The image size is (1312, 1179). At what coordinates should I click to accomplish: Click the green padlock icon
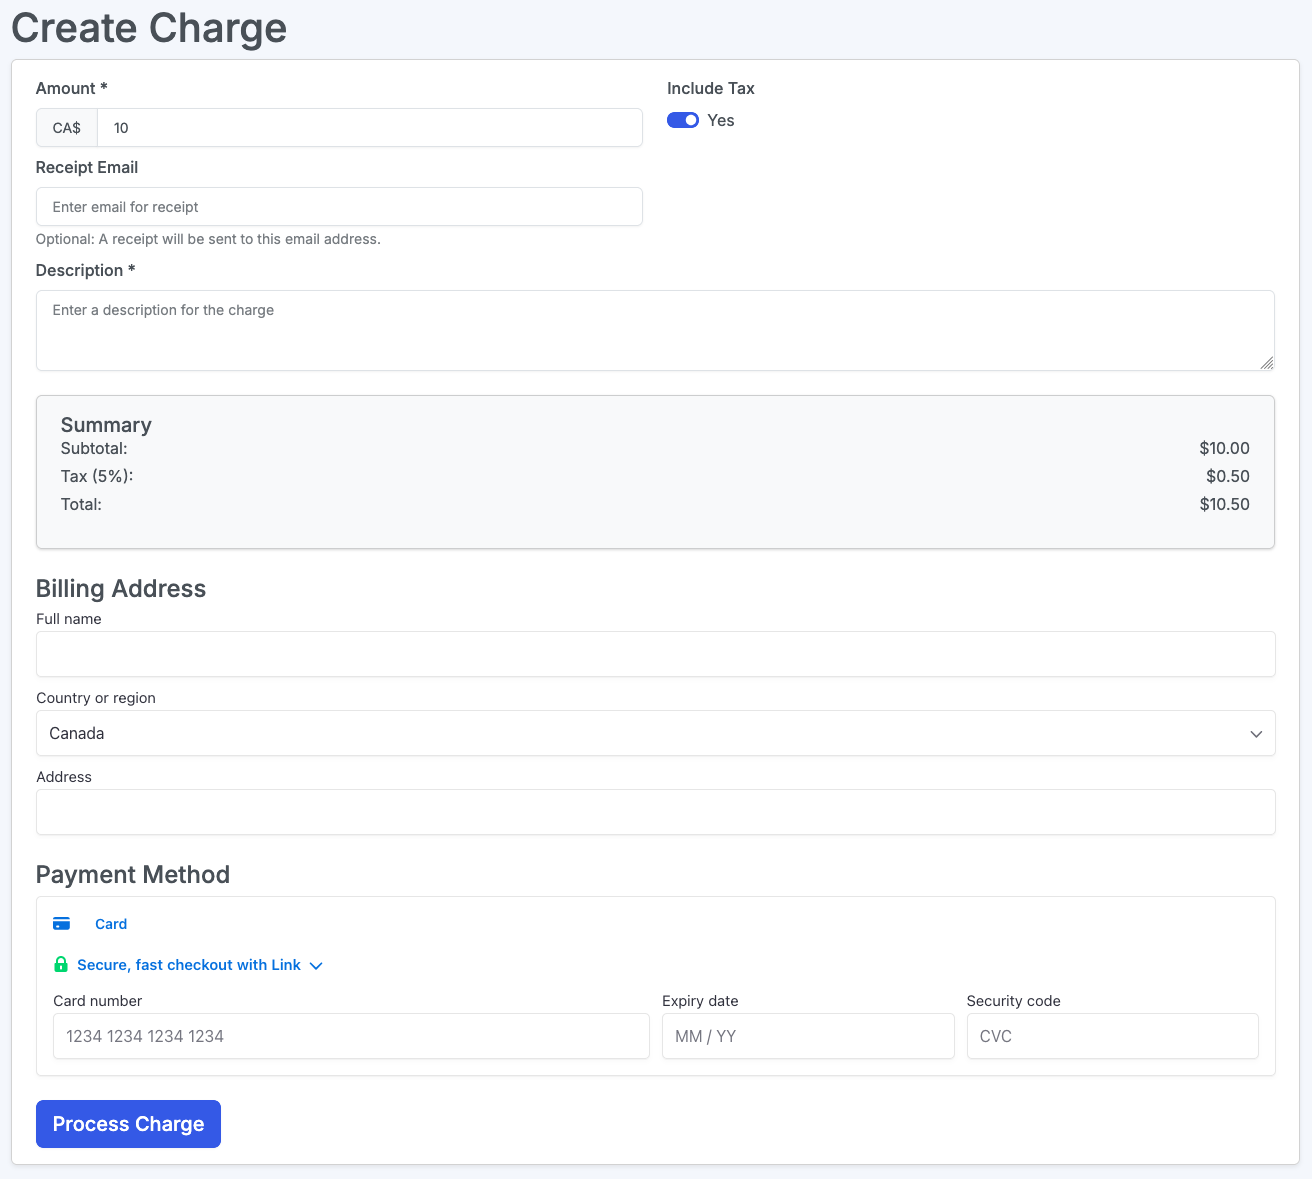61,965
